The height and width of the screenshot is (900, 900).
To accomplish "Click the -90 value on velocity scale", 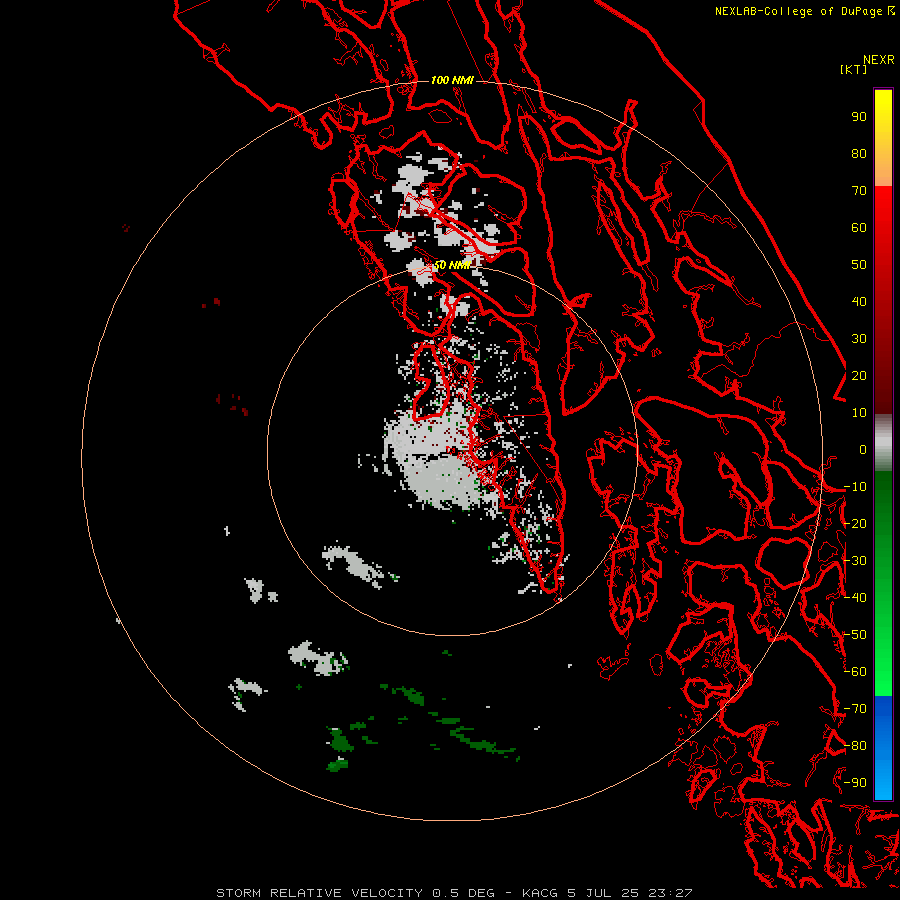I will 855,783.
